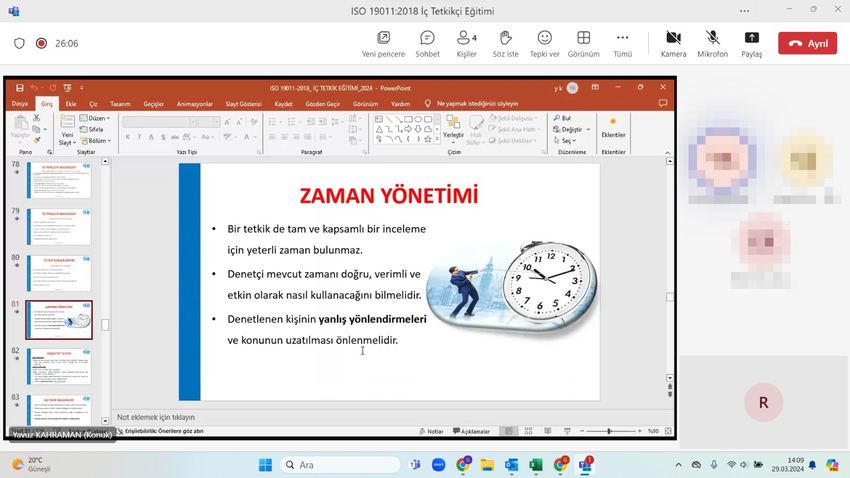Leave the meeting with Ayrıl
The height and width of the screenshot is (478, 850).
pyautogui.click(x=807, y=43)
